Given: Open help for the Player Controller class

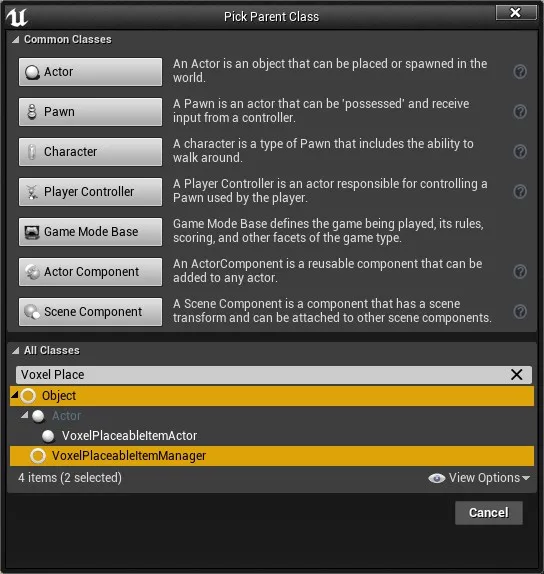Looking at the screenshot, I should pos(520,191).
